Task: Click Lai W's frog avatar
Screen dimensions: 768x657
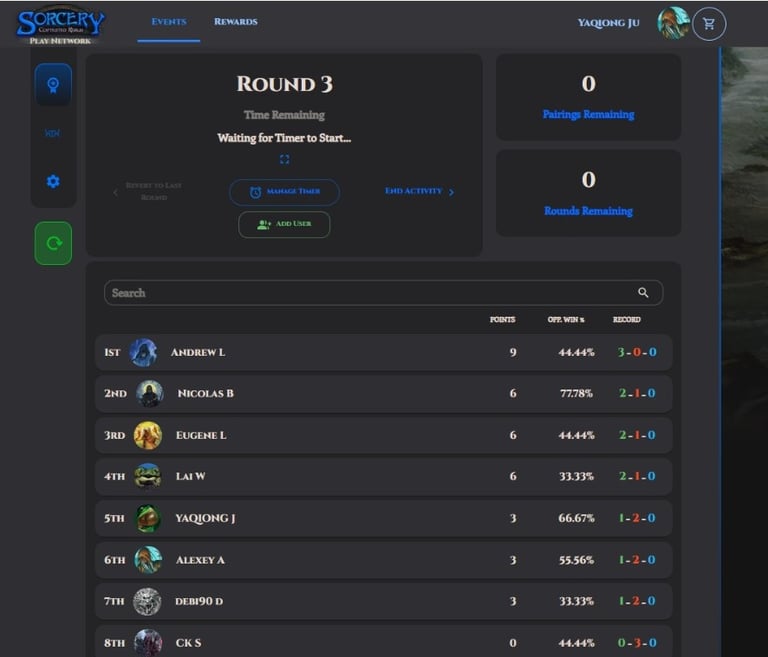Action: point(147,476)
